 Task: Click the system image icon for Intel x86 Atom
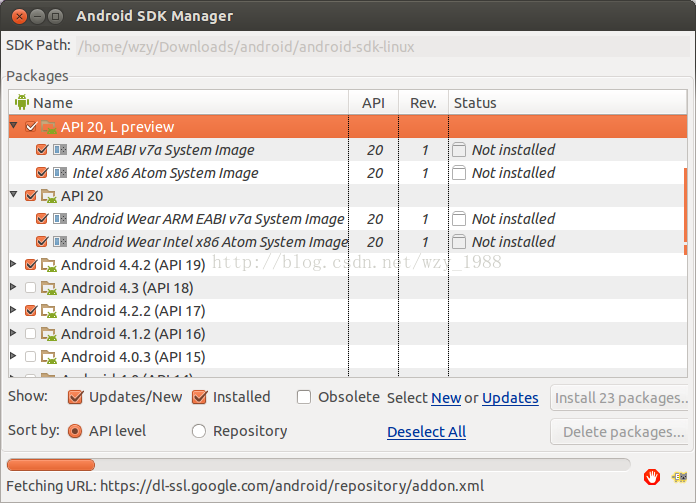coord(60,173)
